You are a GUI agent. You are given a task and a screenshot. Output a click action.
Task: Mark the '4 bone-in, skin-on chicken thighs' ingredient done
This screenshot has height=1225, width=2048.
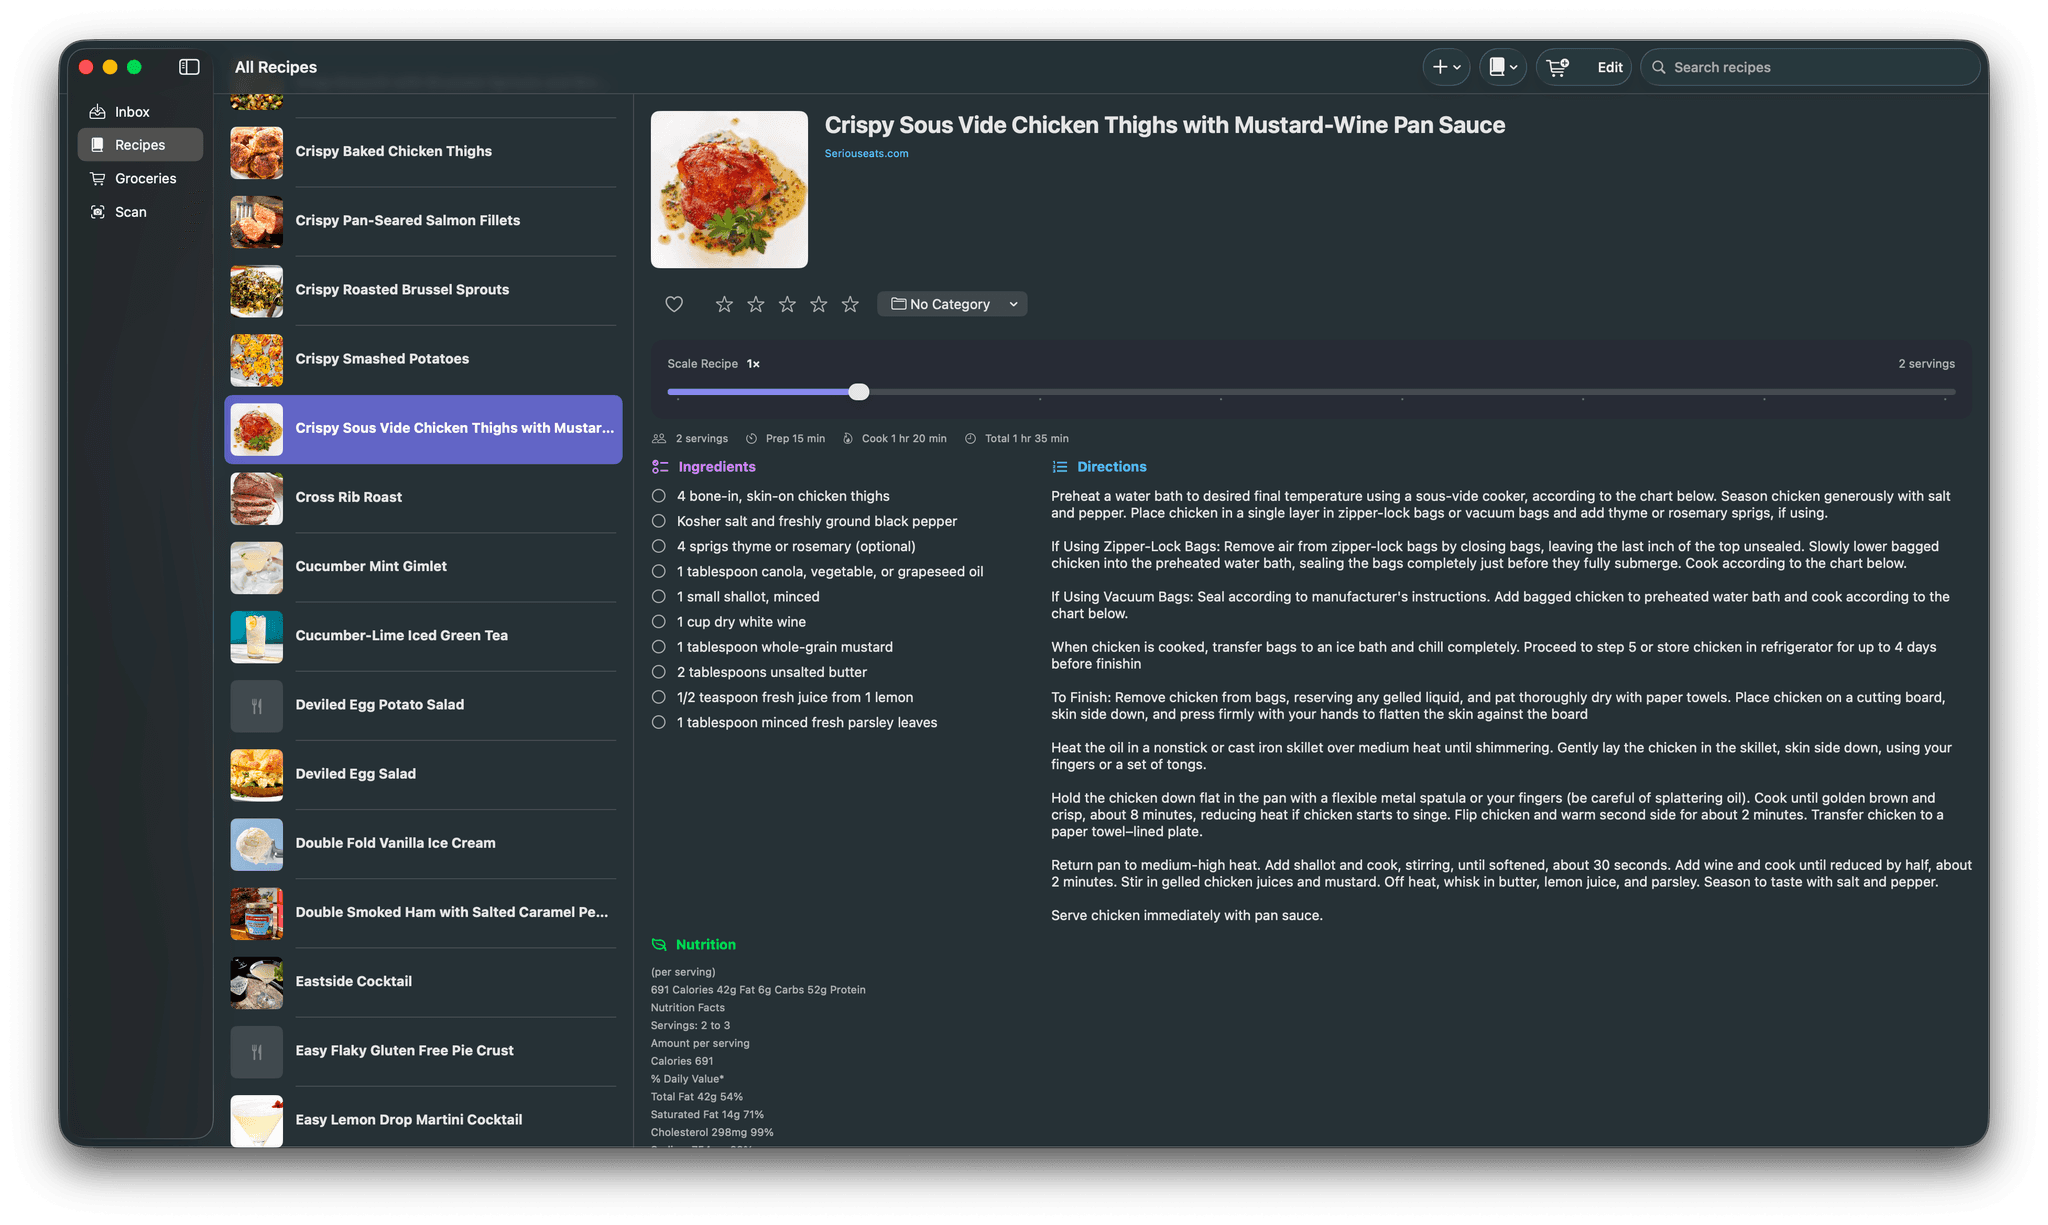658,495
